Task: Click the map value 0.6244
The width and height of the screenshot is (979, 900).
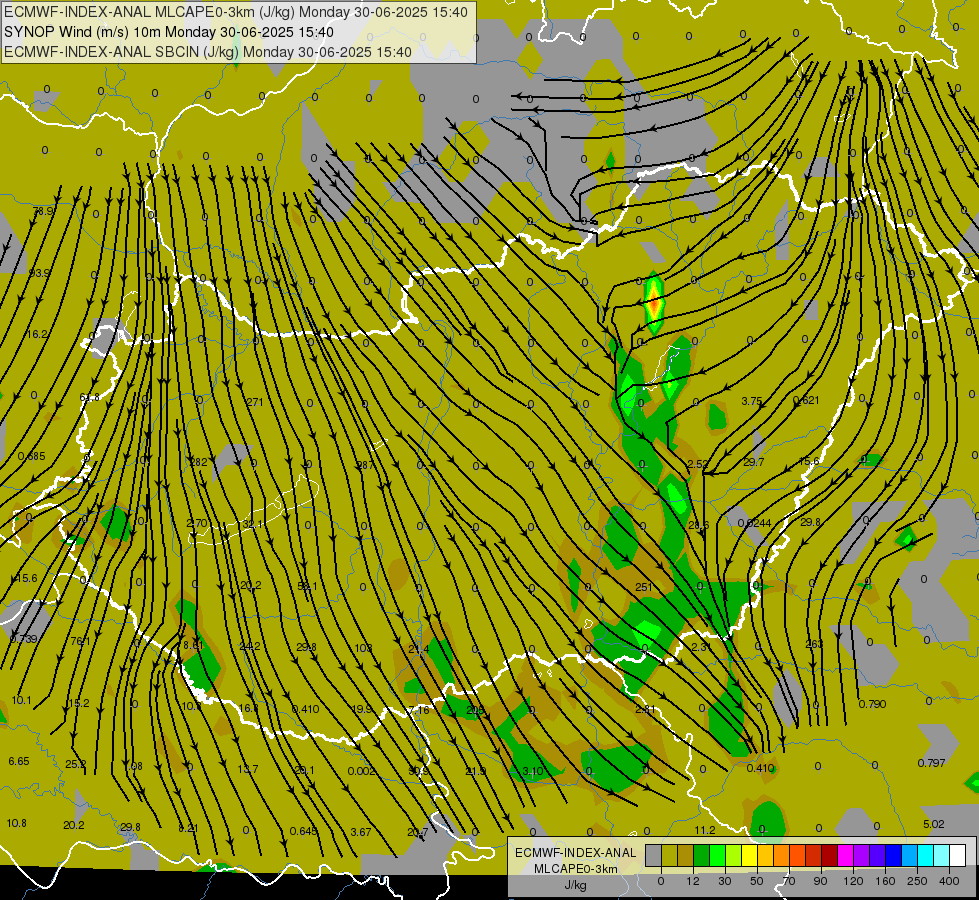Action: (754, 523)
